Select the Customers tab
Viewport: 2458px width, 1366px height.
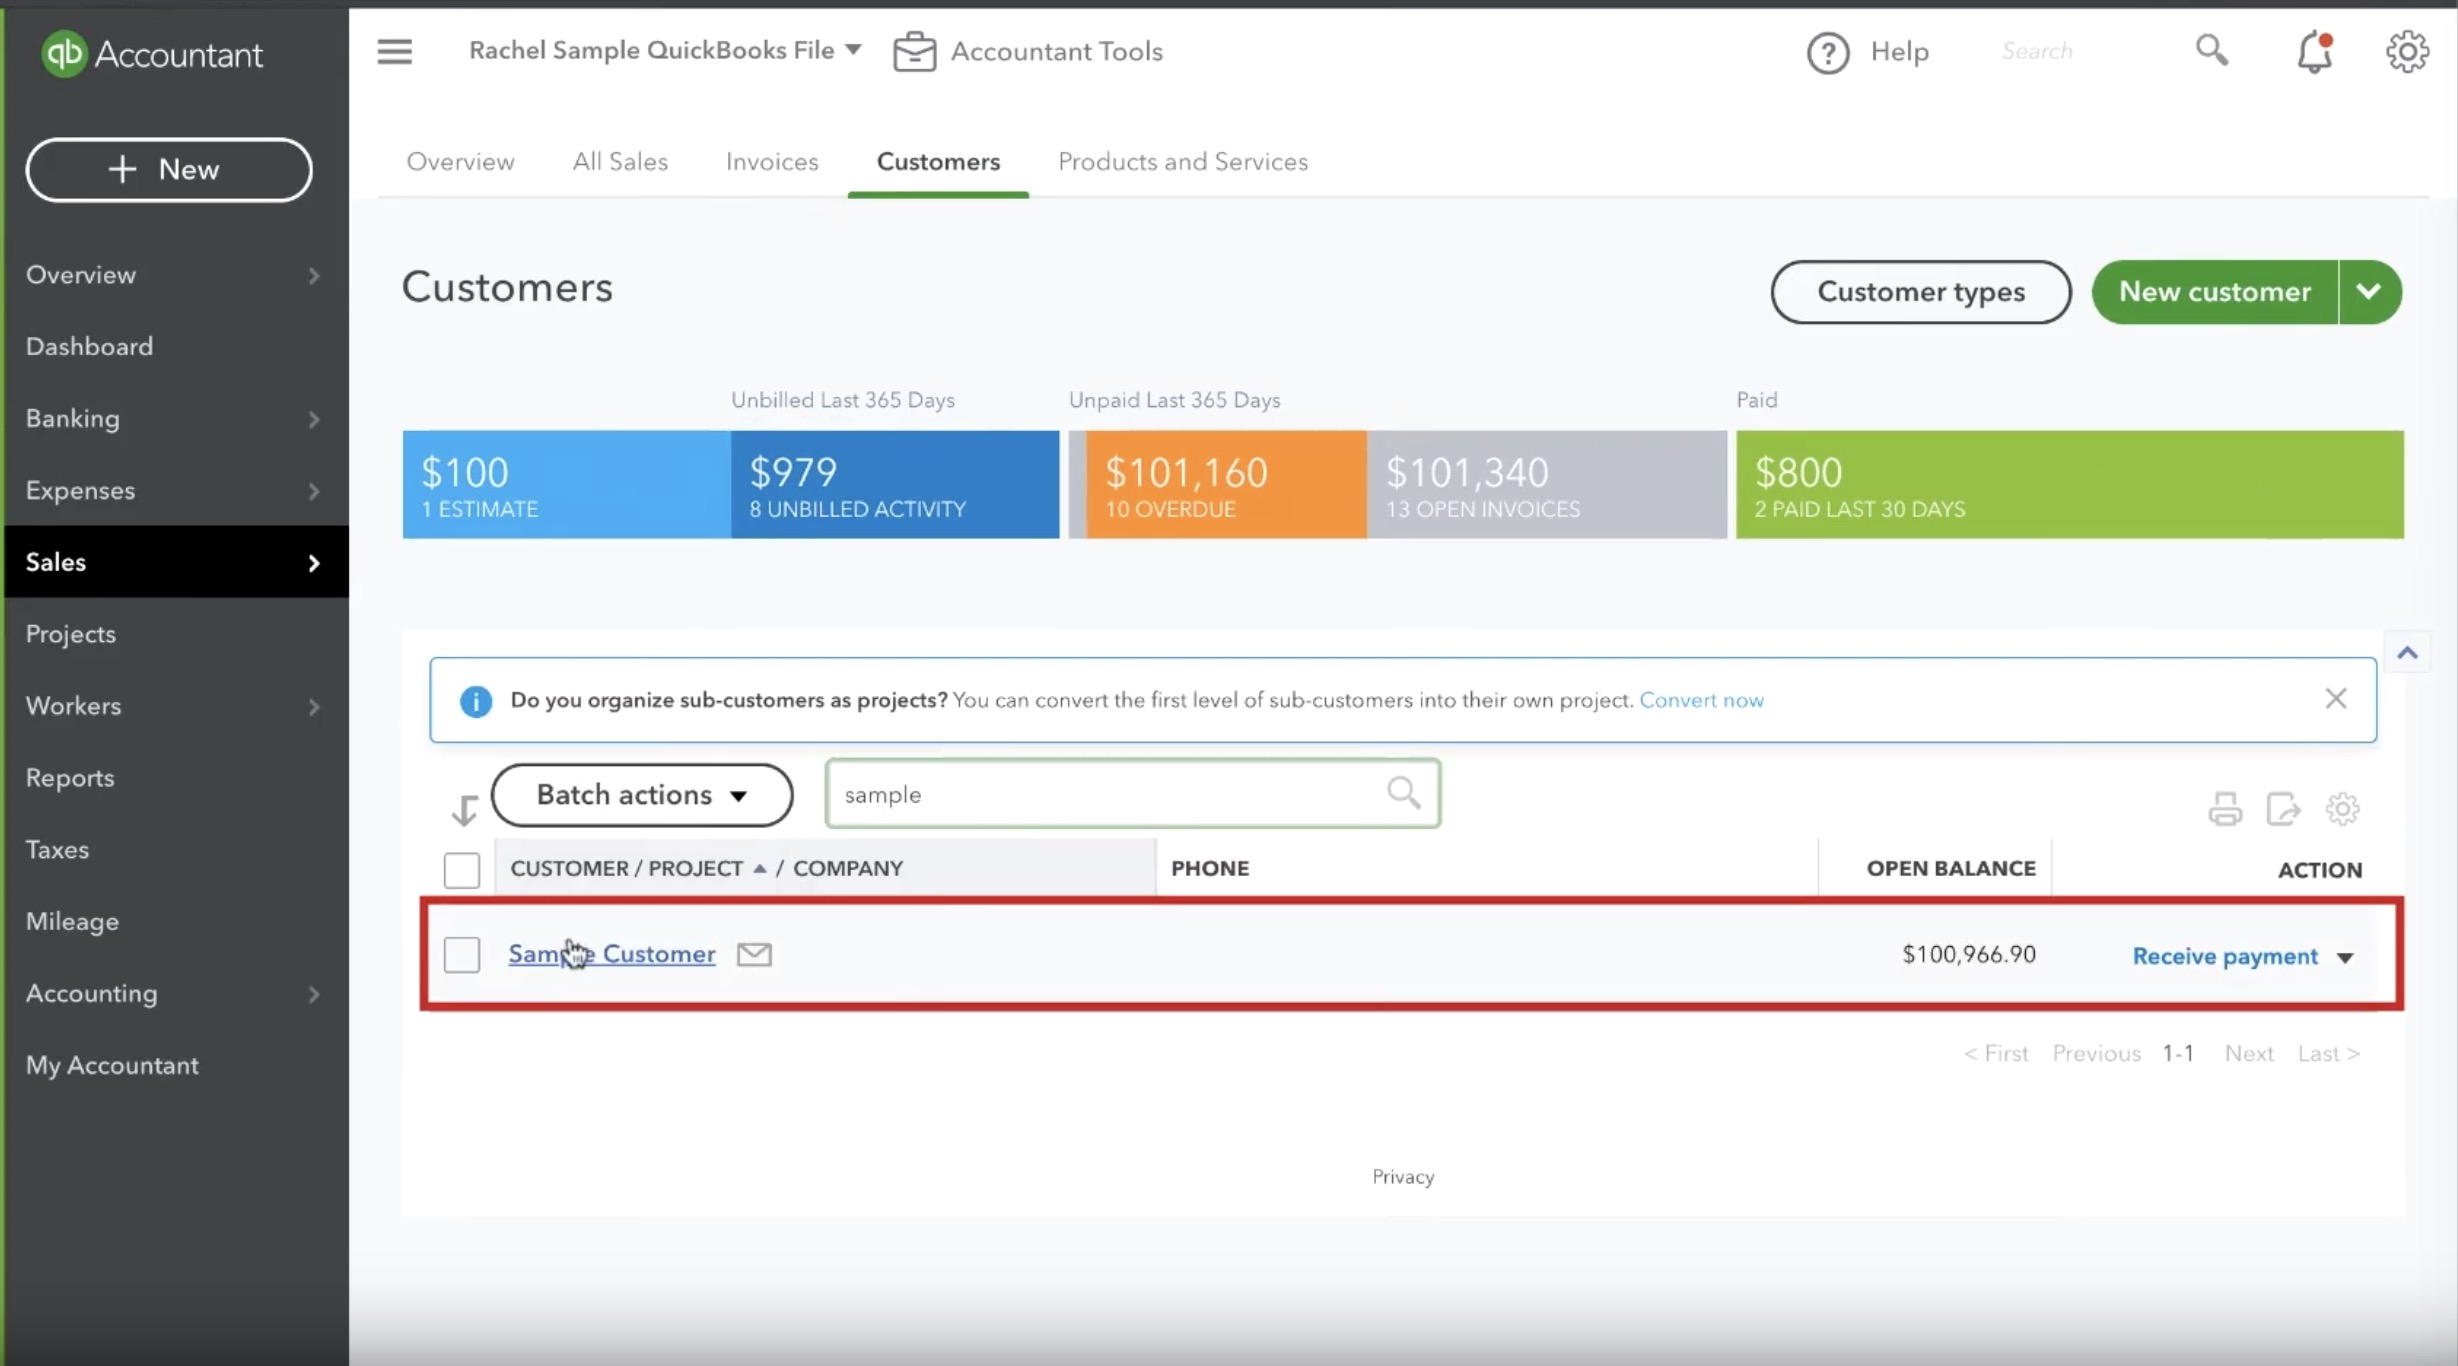(x=938, y=162)
